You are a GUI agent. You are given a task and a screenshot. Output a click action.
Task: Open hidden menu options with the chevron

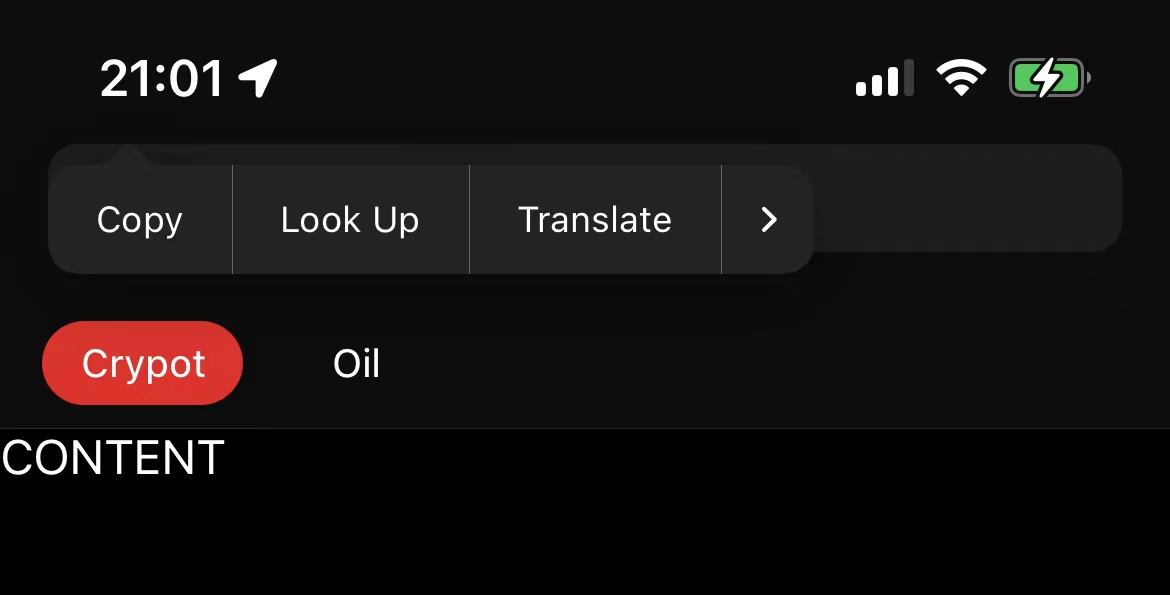pos(767,219)
